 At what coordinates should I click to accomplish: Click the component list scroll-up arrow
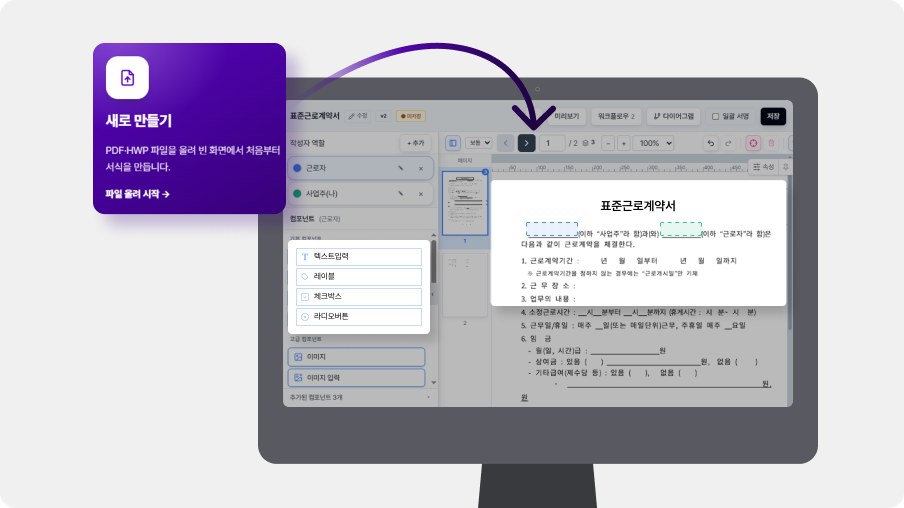[434, 235]
